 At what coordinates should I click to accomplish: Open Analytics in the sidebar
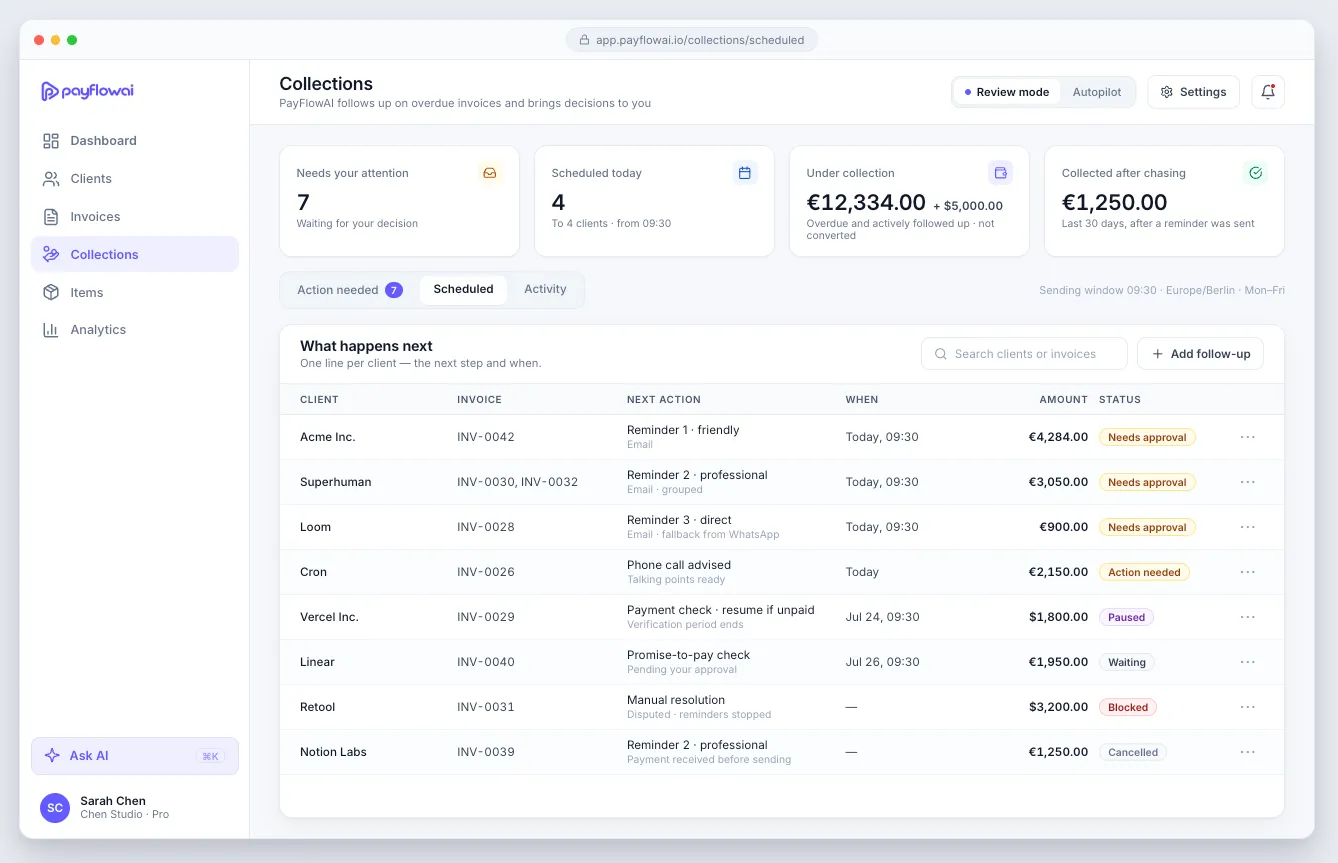pyautogui.click(x=135, y=330)
